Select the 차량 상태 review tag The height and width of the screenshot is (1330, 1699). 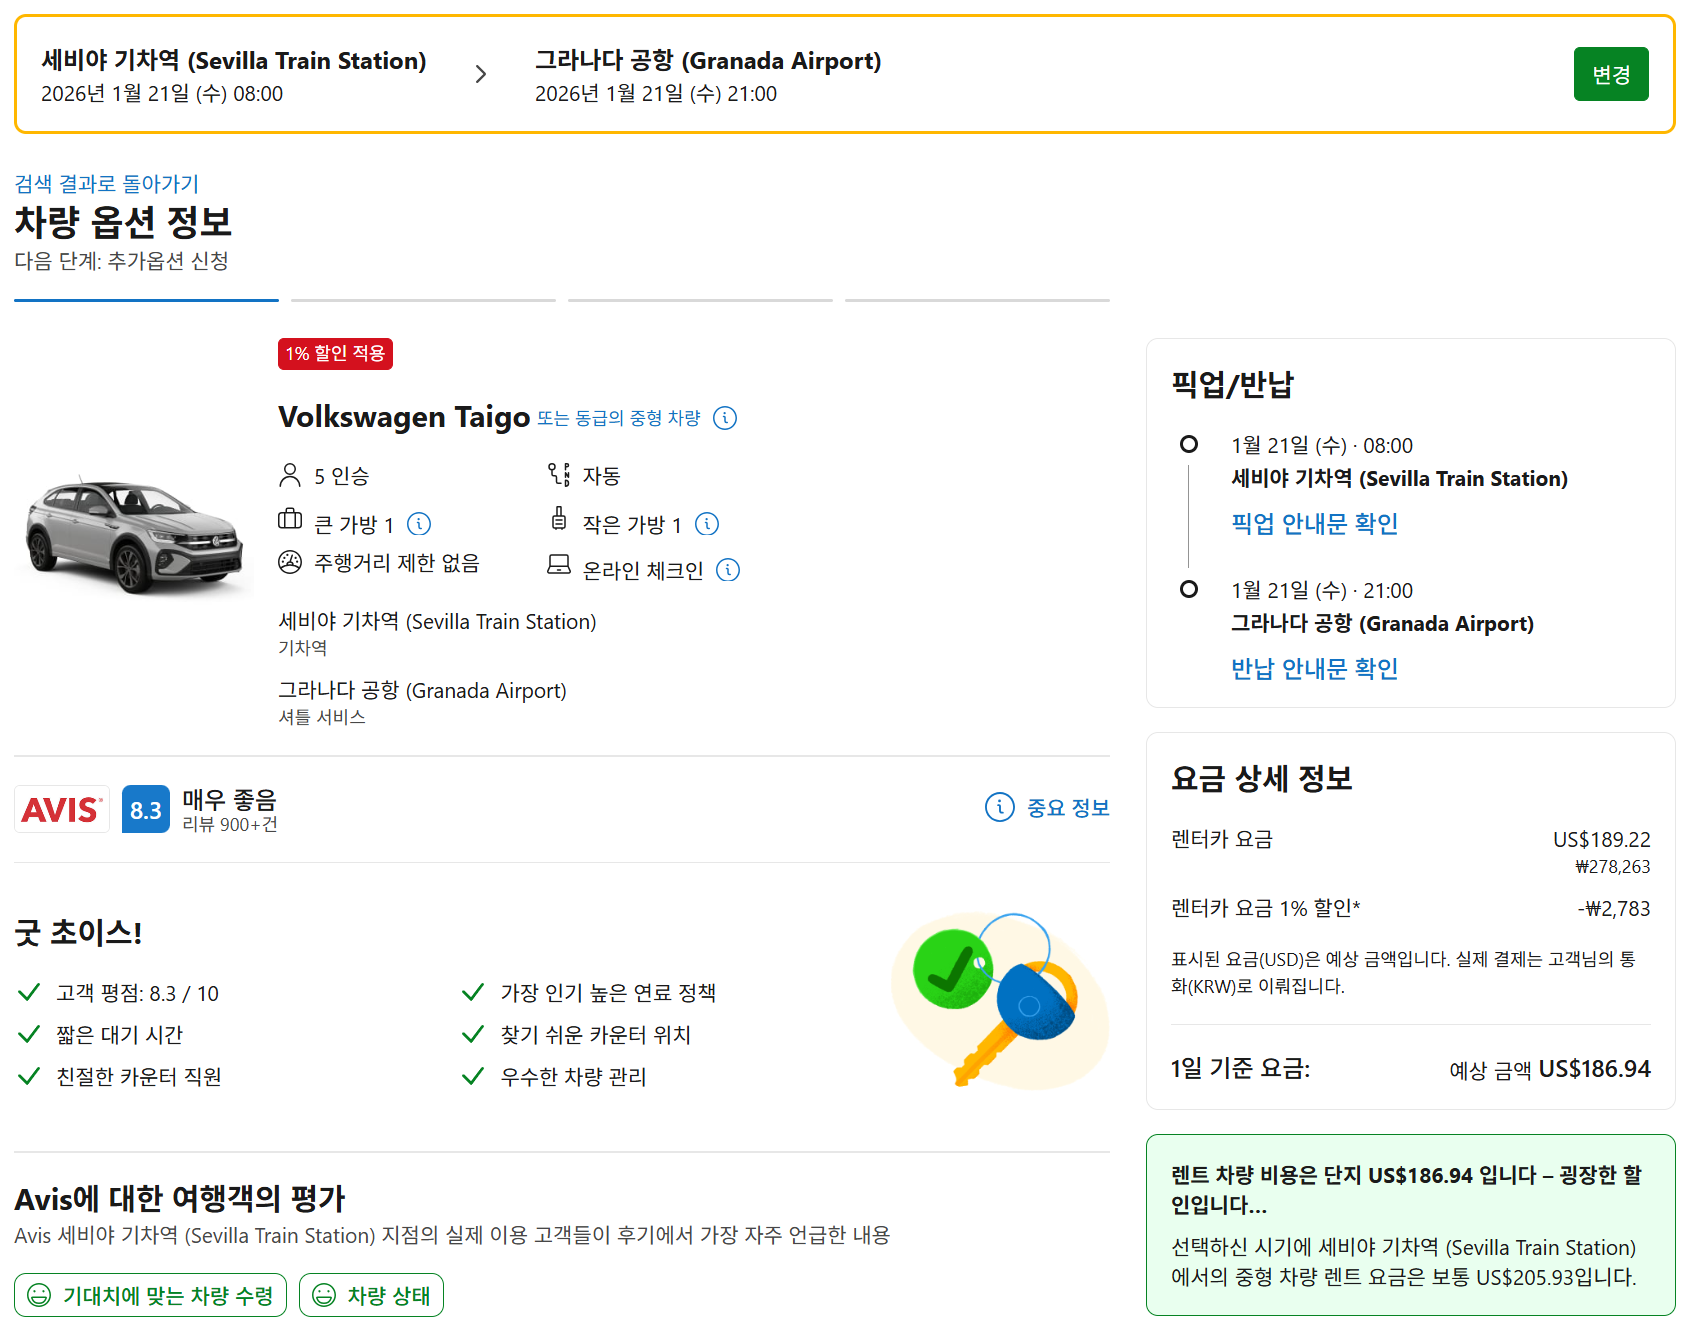[371, 1295]
